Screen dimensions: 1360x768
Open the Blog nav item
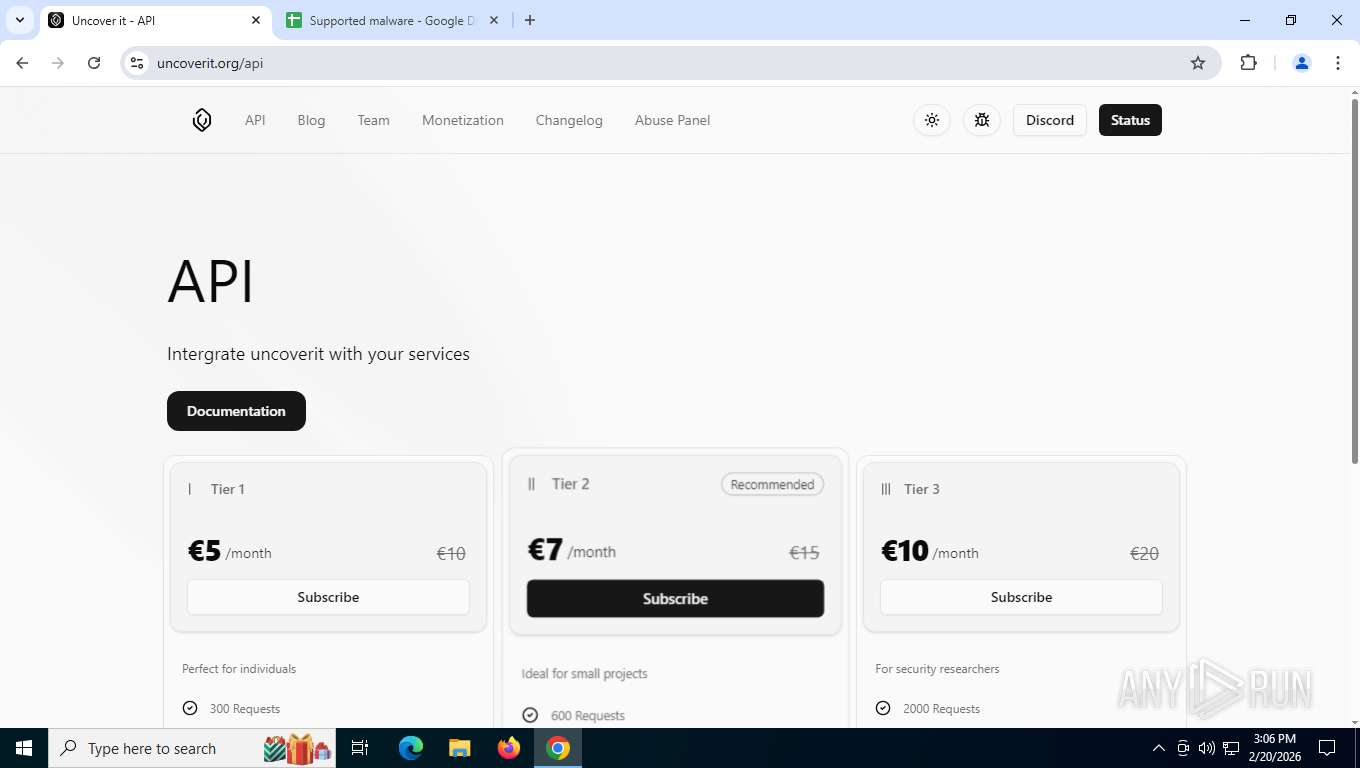[x=311, y=120]
